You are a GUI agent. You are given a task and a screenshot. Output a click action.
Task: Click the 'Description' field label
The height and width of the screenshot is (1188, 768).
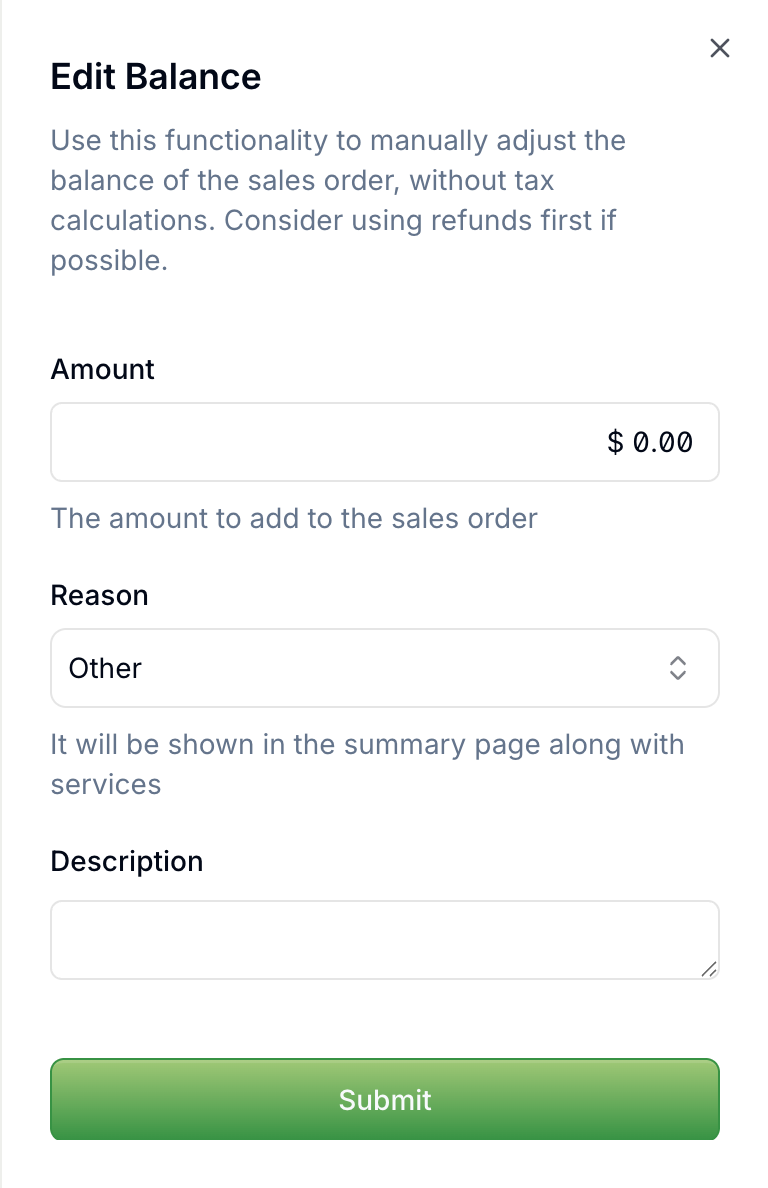coord(126,861)
